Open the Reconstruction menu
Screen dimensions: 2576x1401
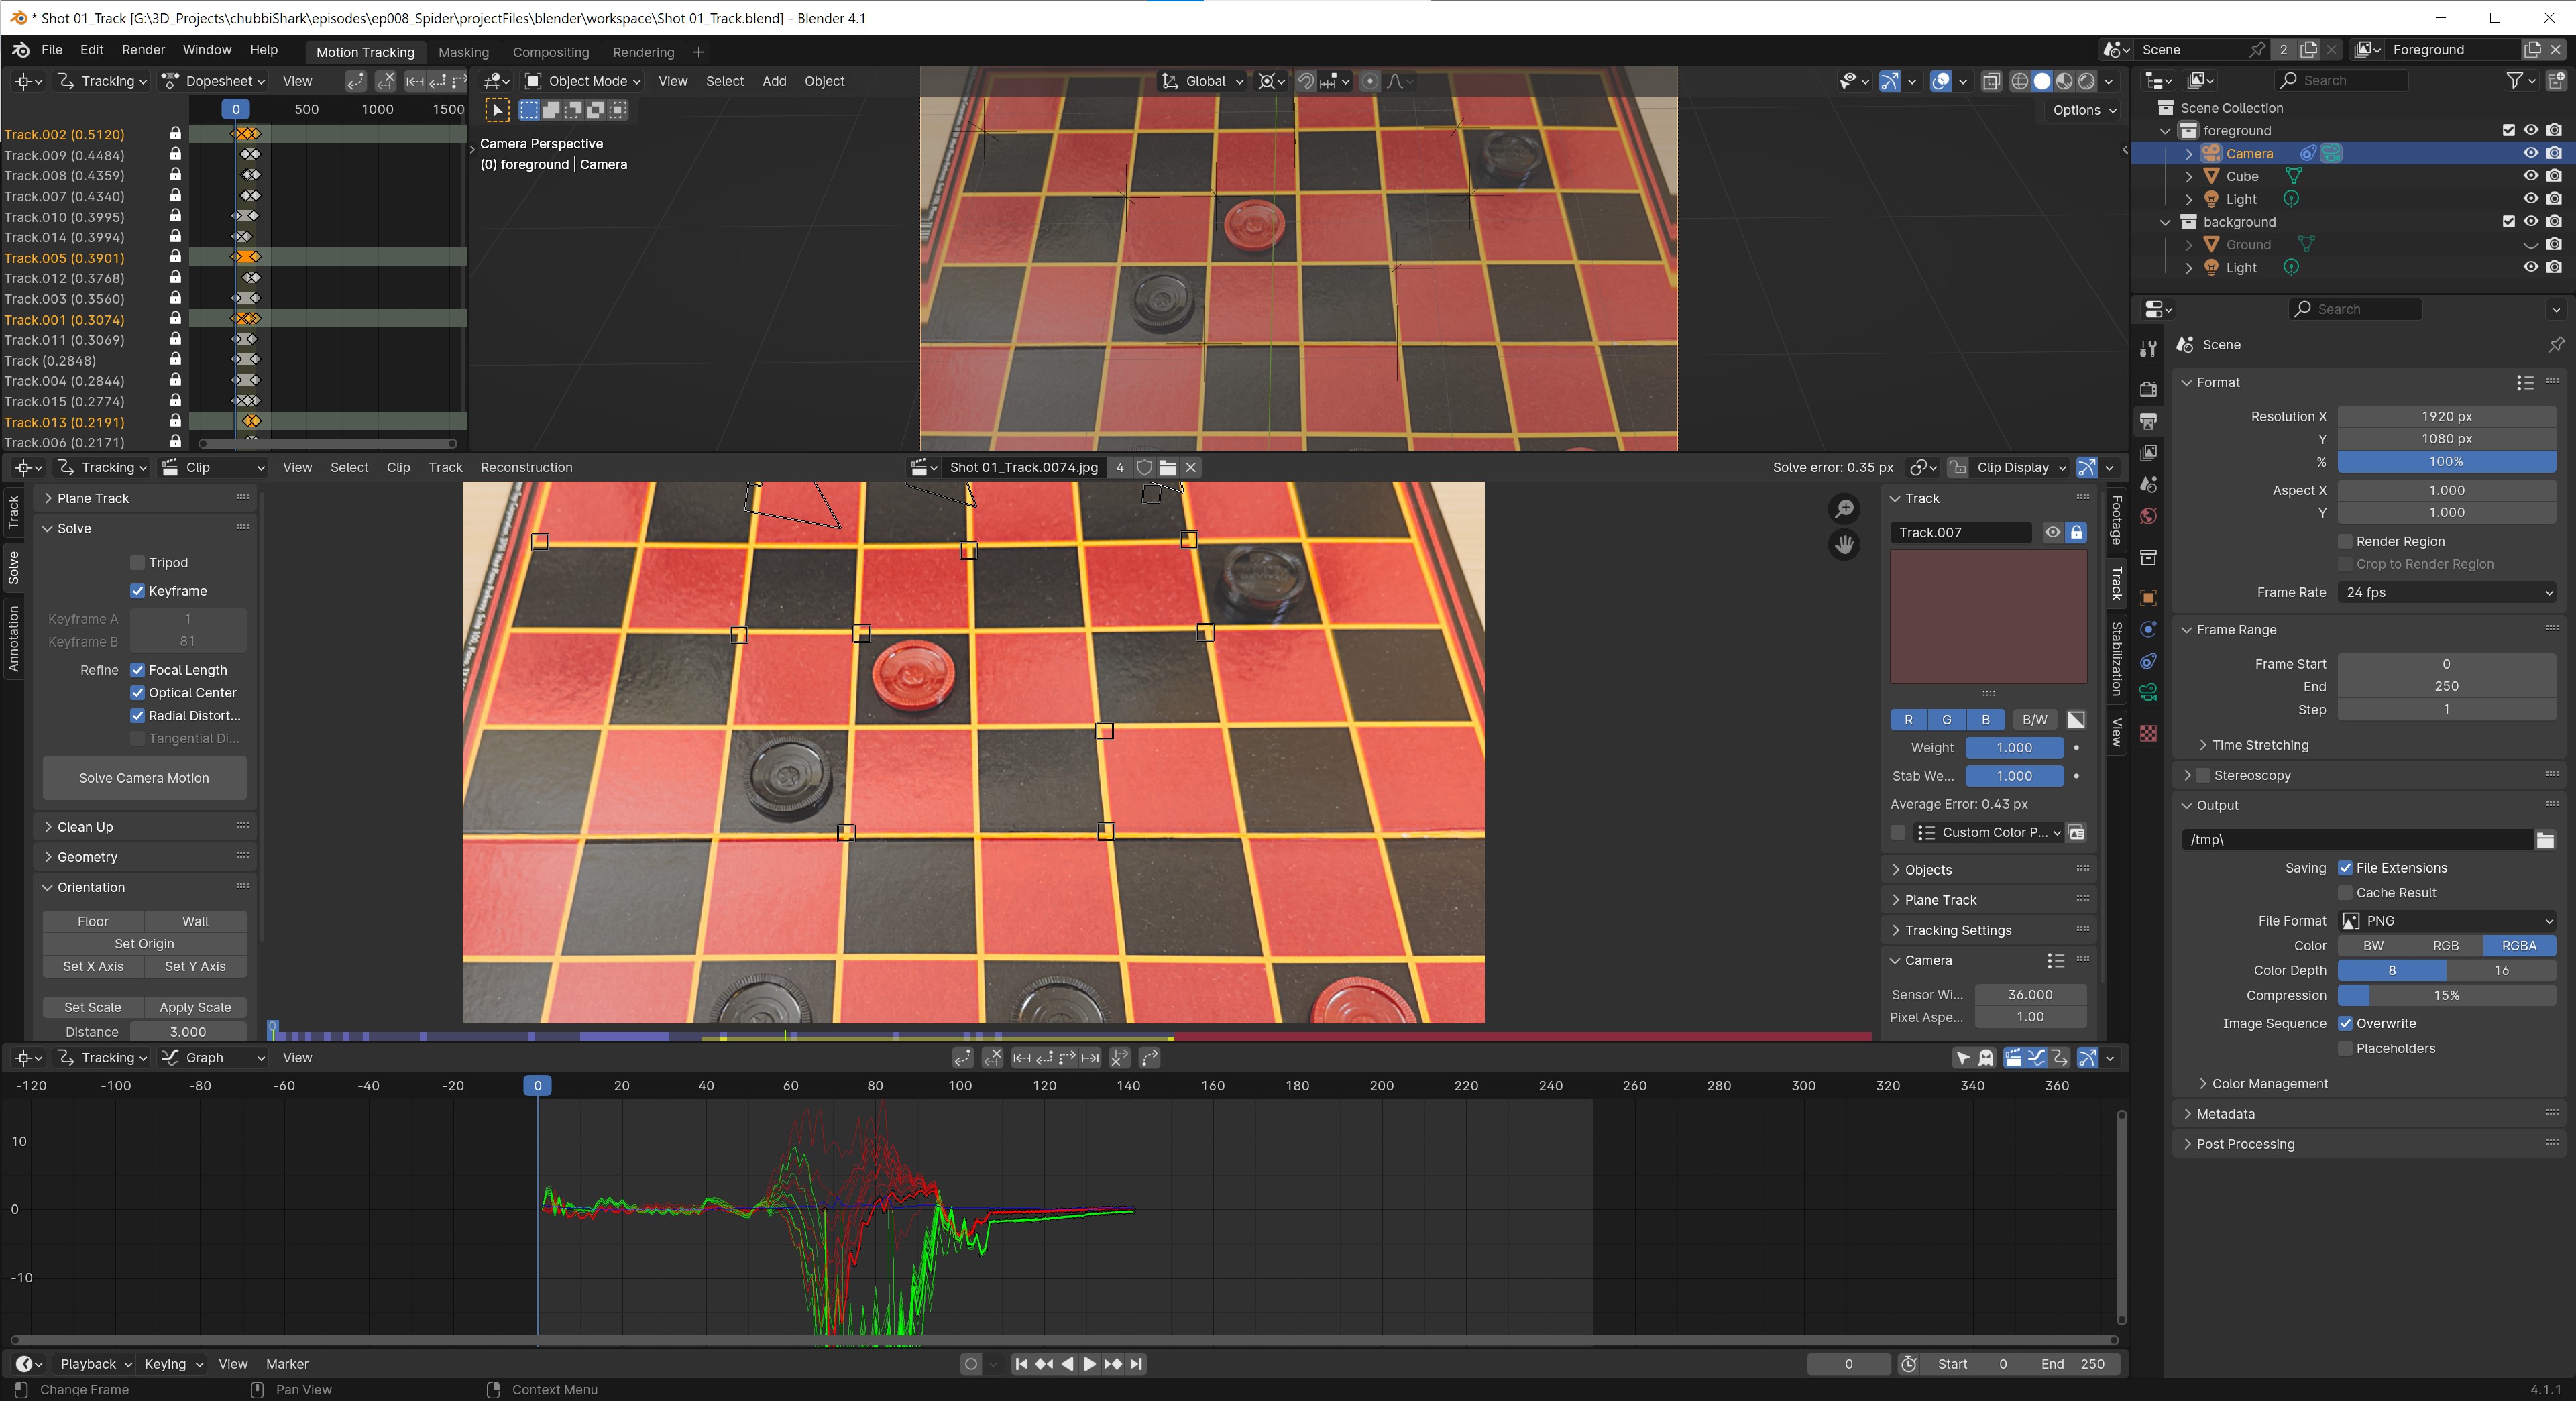tap(526, 467)
